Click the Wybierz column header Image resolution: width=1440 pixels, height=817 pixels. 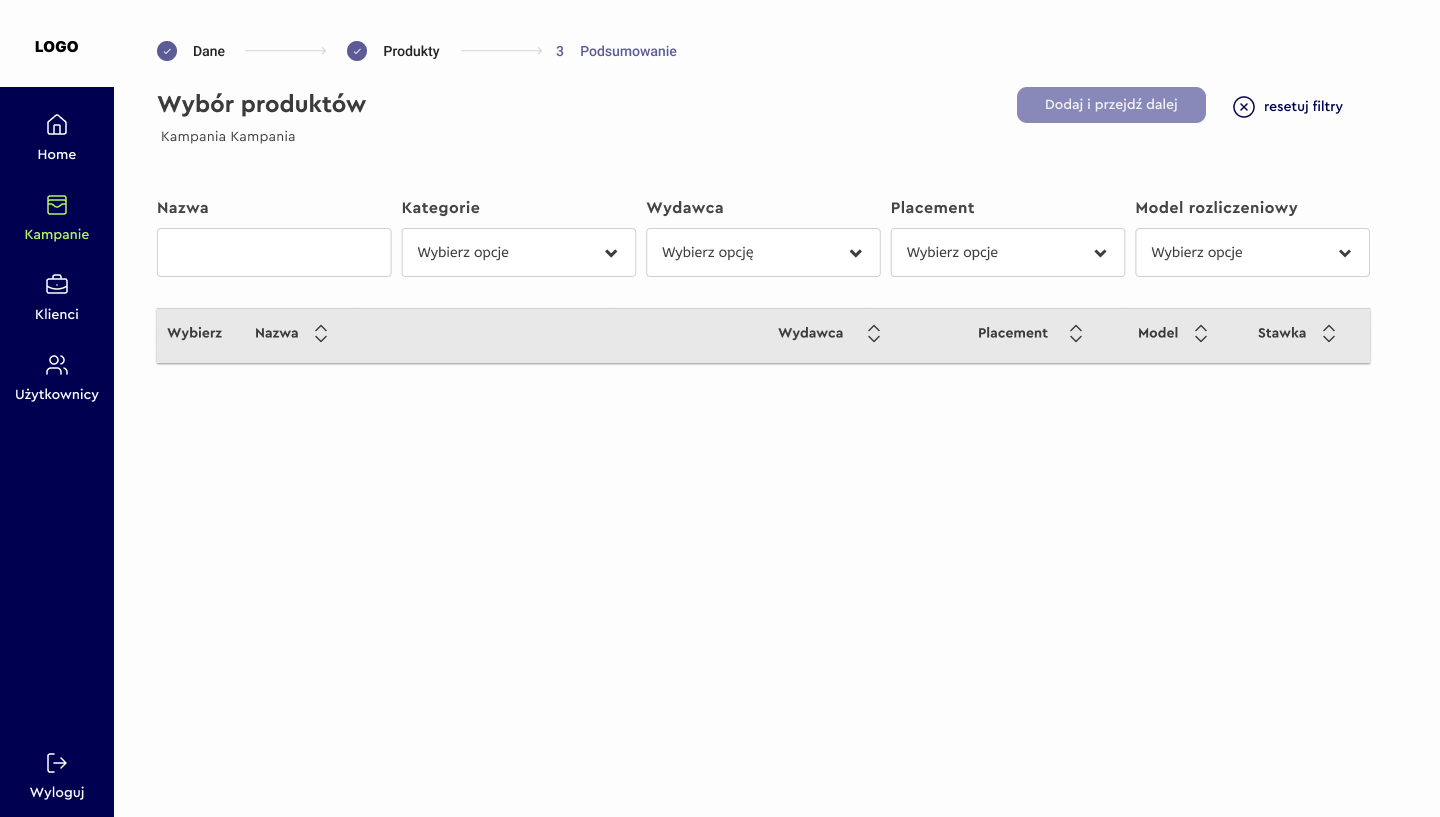click(195, 333)
